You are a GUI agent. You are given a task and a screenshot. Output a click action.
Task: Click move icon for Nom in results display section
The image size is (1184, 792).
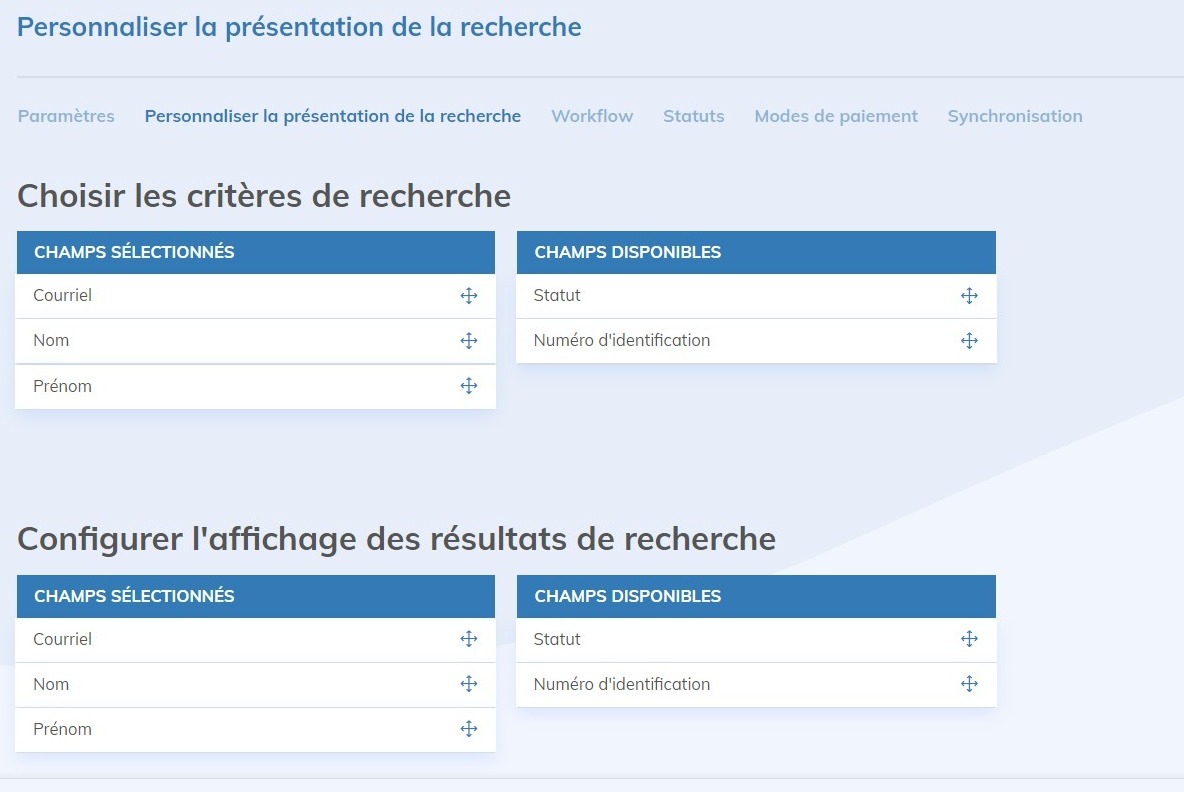[x=468, y=684]
